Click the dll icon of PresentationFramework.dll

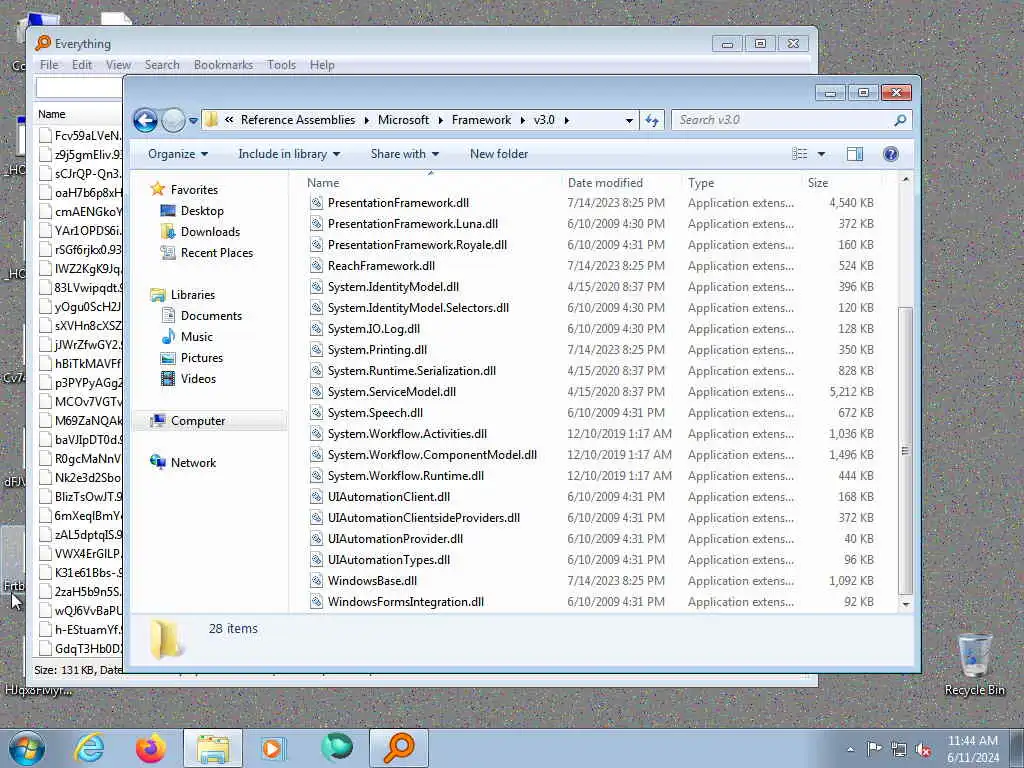(316, 203)
